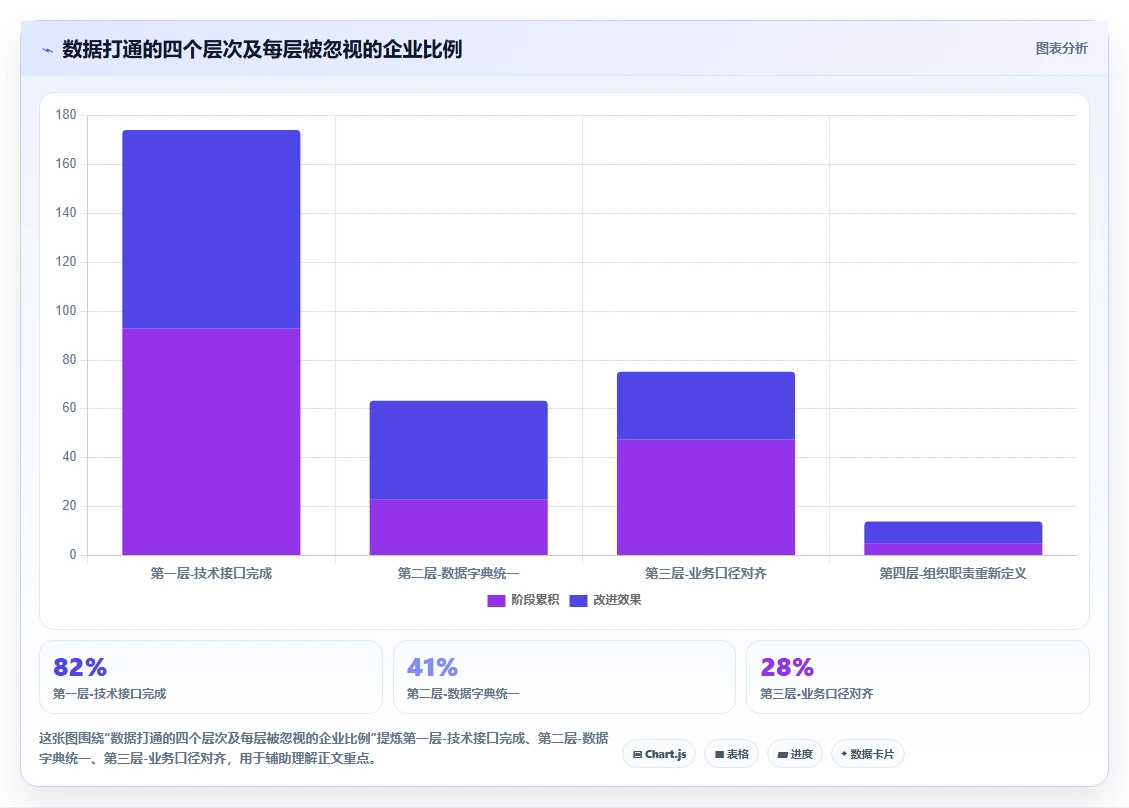Click the purple bar segment for 第三层-业务口径对齐
Screen dimensions: 1129x808
[706, 497]
